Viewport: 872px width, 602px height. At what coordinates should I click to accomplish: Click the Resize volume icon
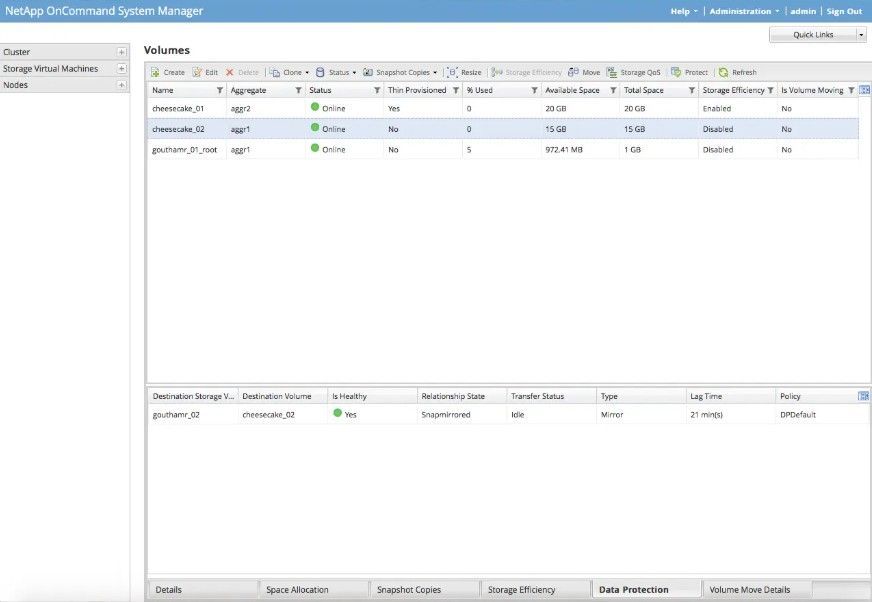[x=453, y=73]
